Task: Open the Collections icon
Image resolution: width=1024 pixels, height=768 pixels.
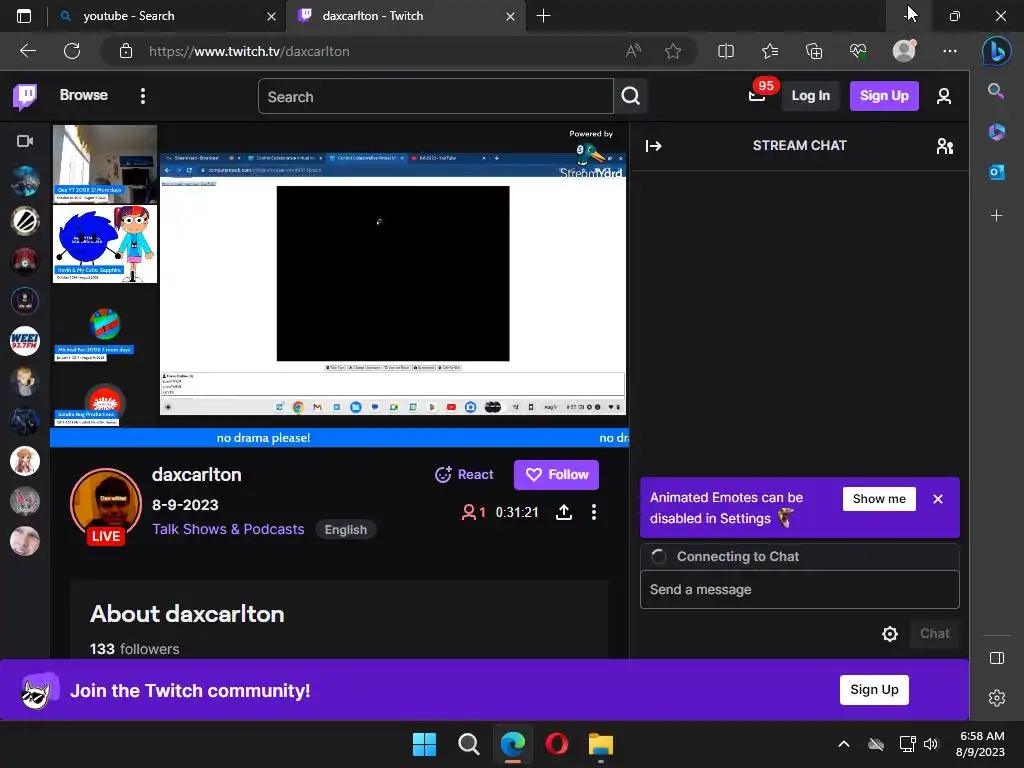Action: 814,51
